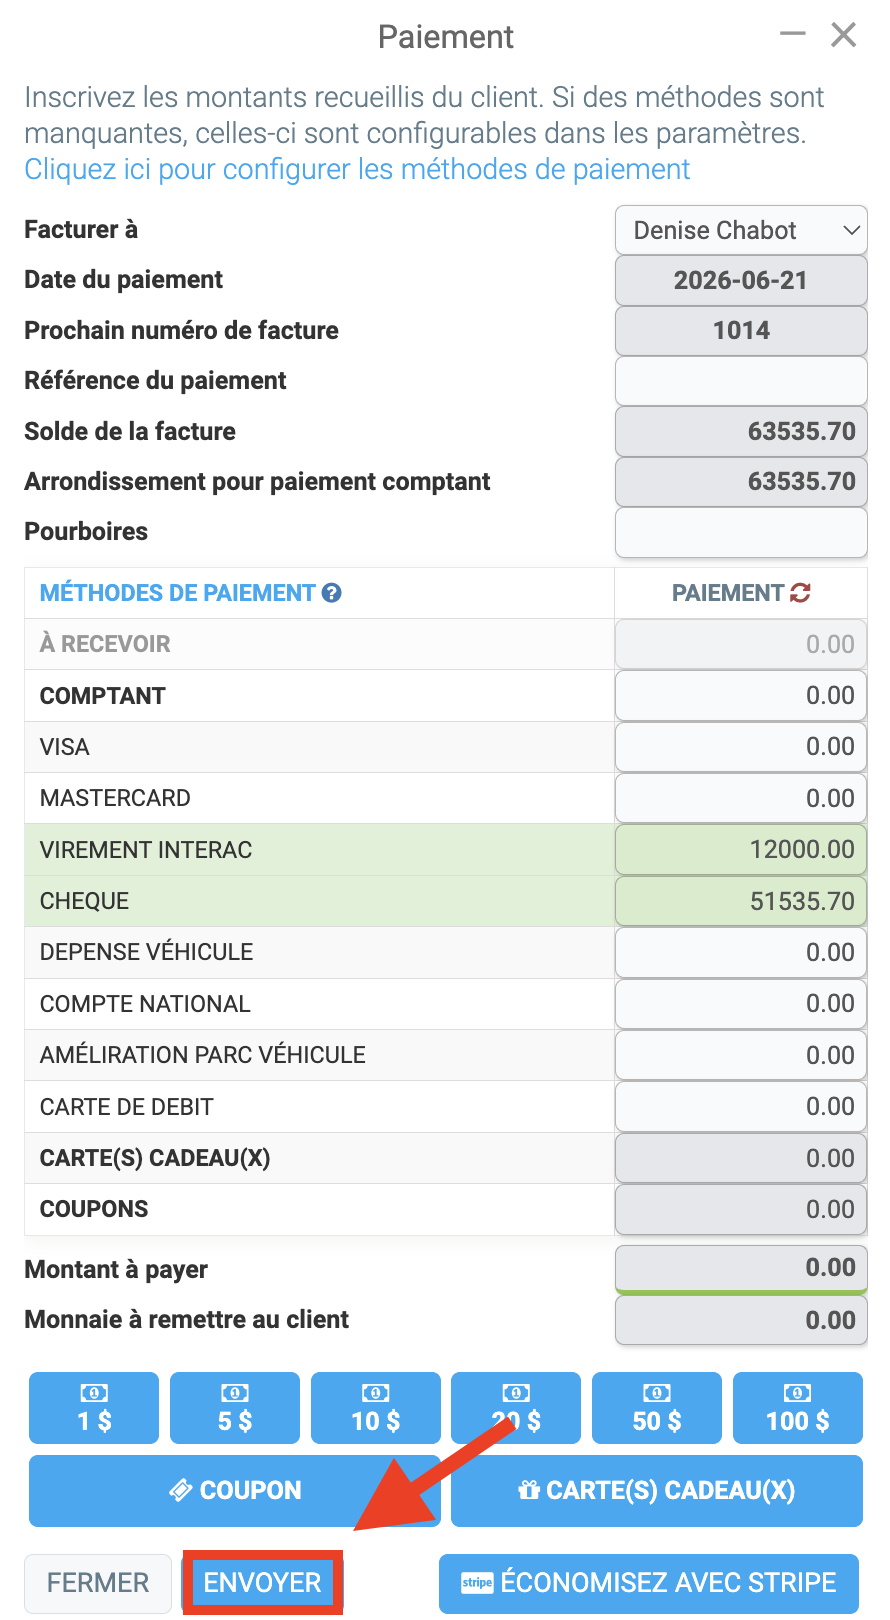Add 5 $ cash bill
Screen dimensions: 890x1620
(235, 1408)
